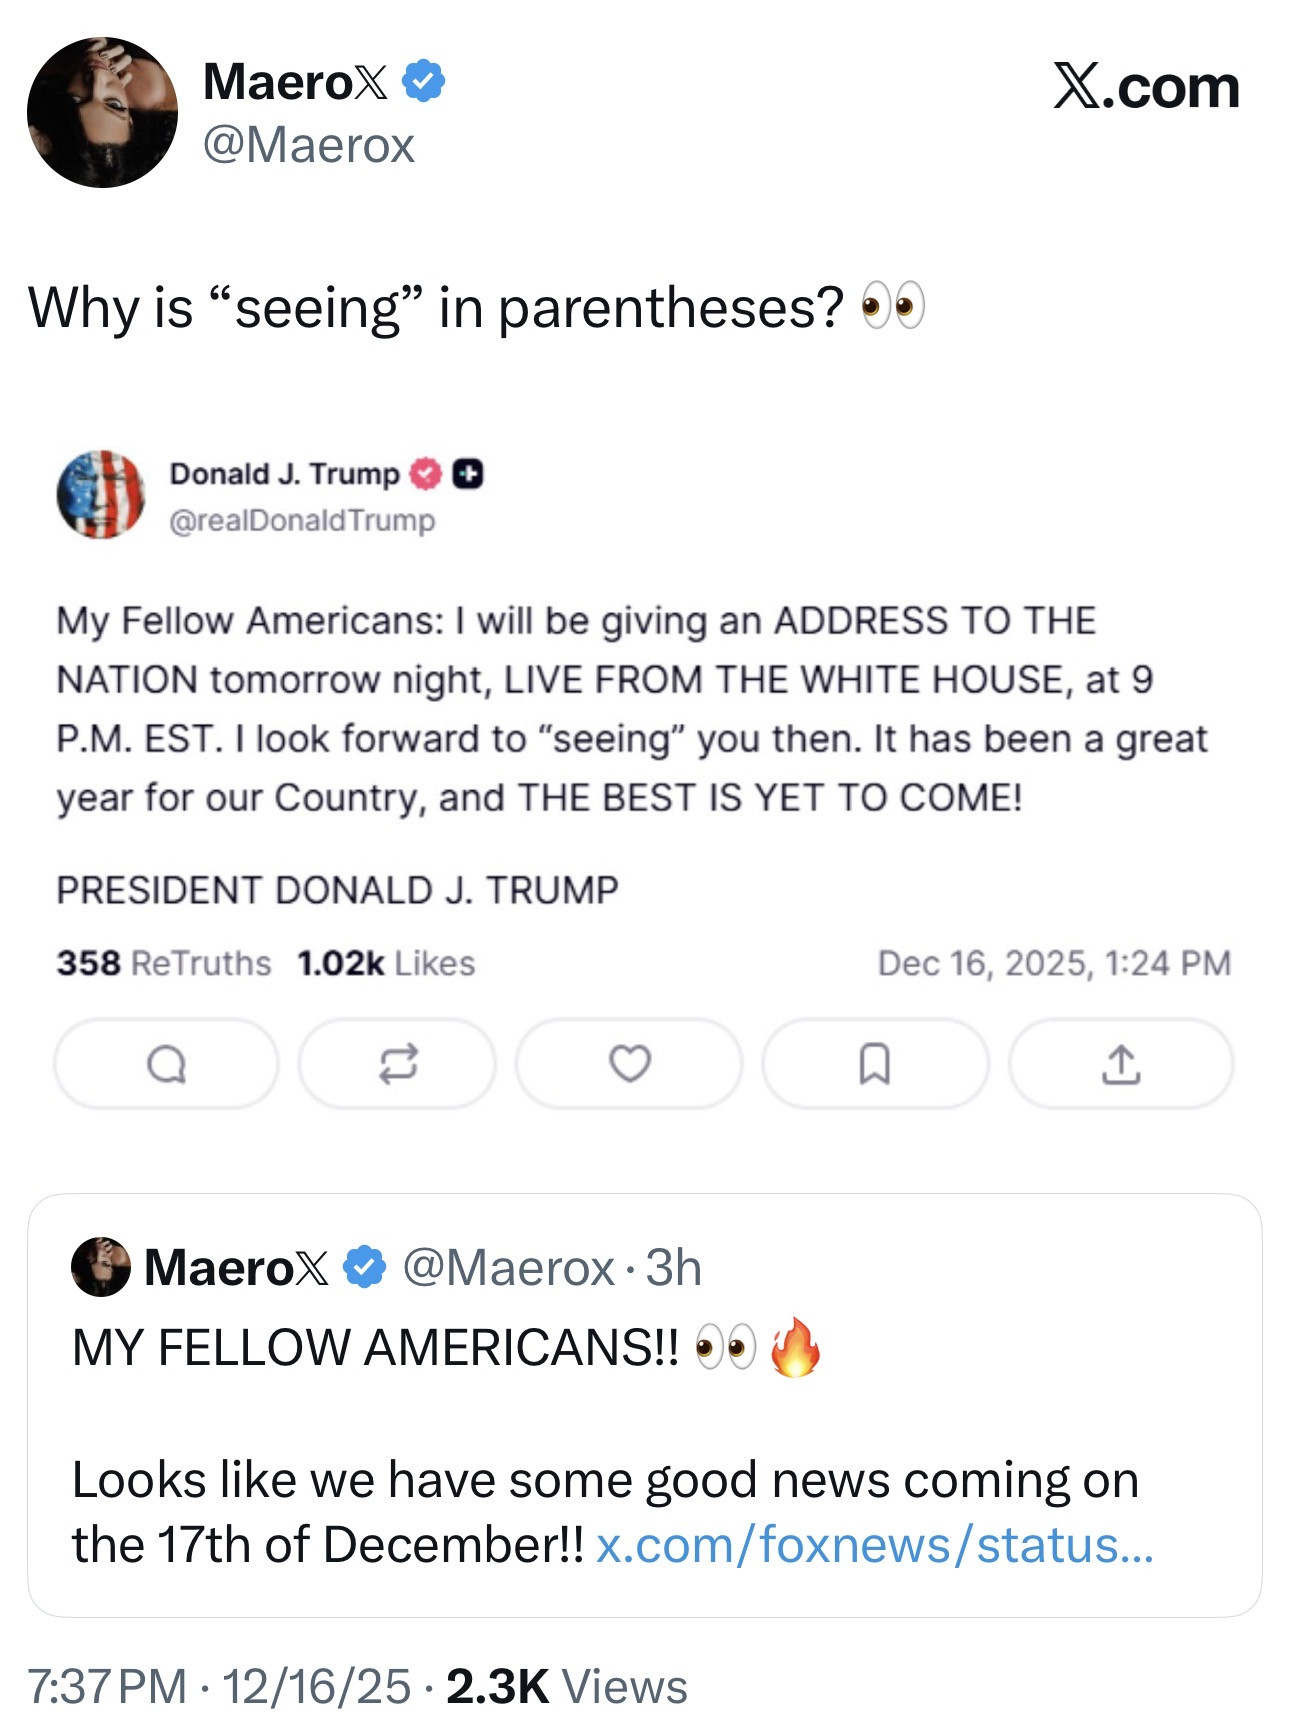1290x1729 pixels.
Task: Click Donald J. Trump red verified badge
Action: (x=426, y=474)
